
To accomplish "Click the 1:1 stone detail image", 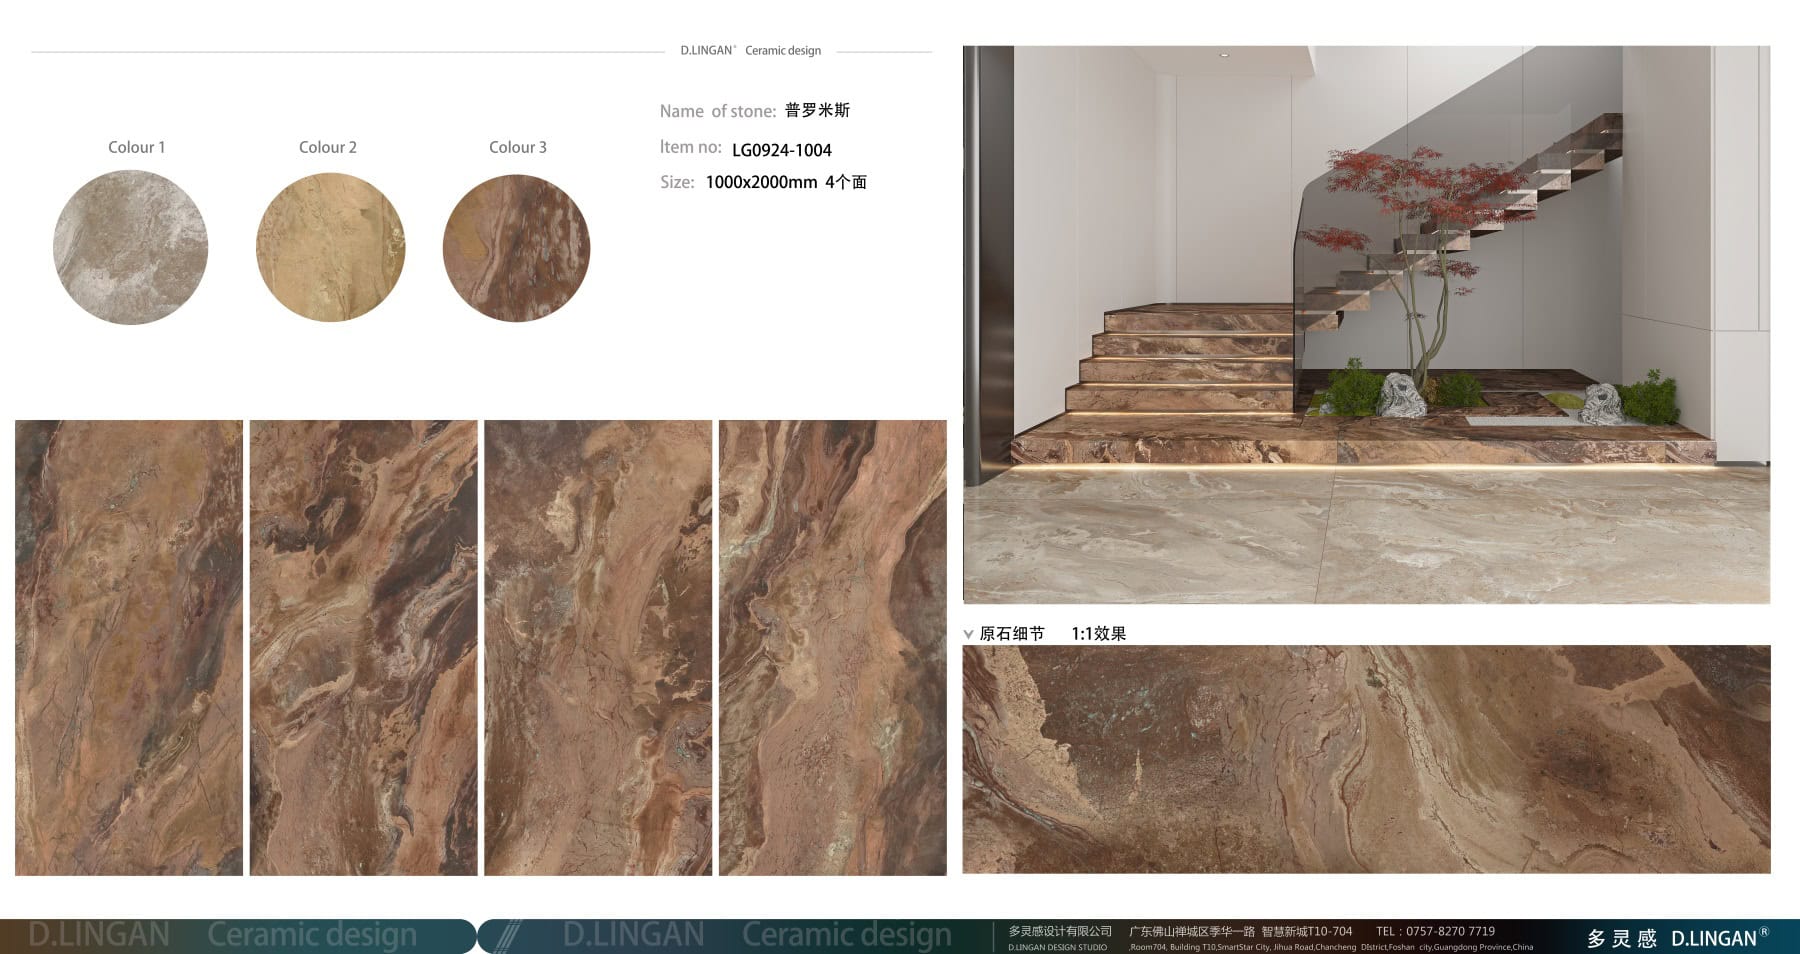I will (1366, 759).
